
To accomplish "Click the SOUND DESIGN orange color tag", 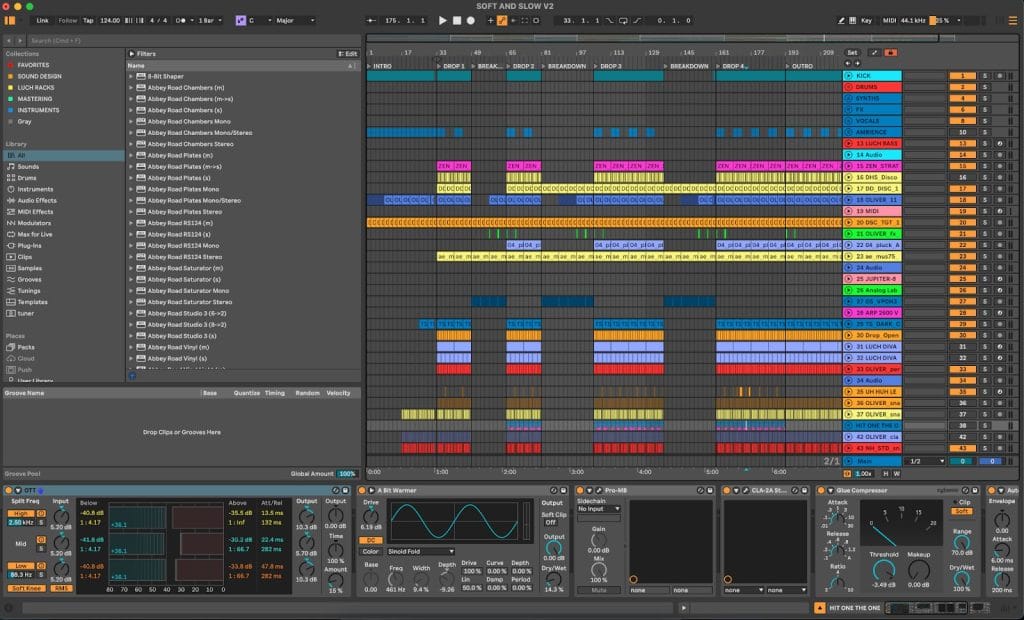I will 9,76.
